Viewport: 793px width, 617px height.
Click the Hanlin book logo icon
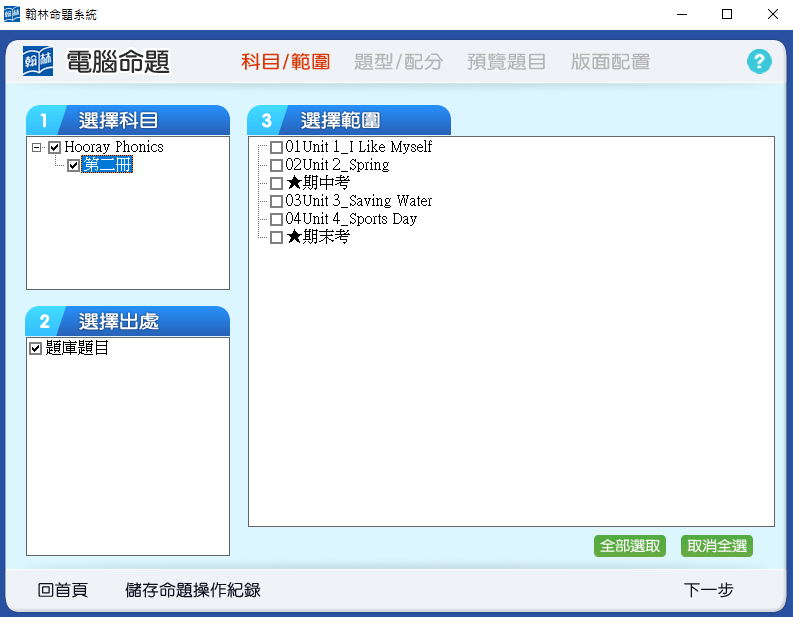38,61
